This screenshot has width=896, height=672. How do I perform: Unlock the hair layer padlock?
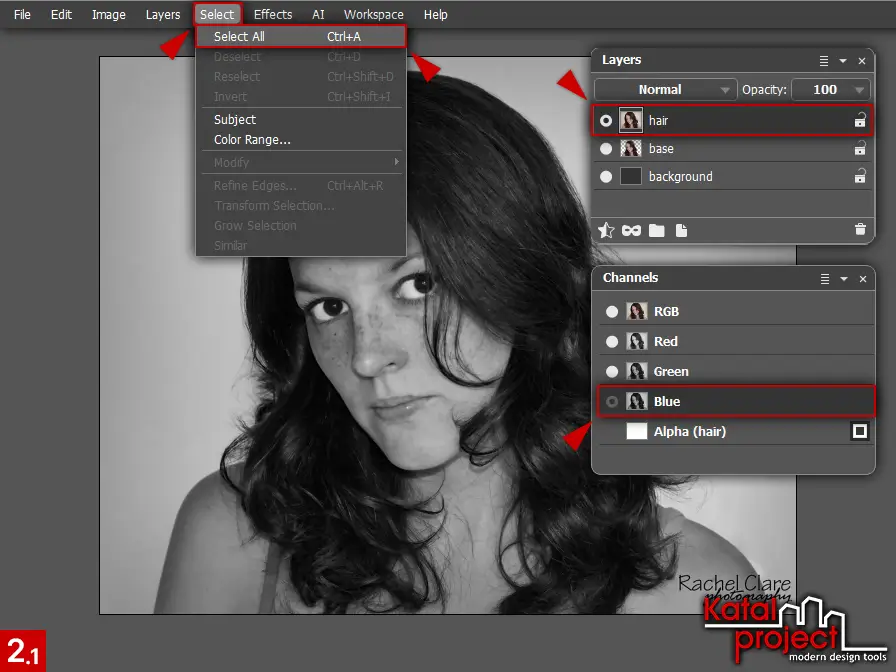(858, 120)
